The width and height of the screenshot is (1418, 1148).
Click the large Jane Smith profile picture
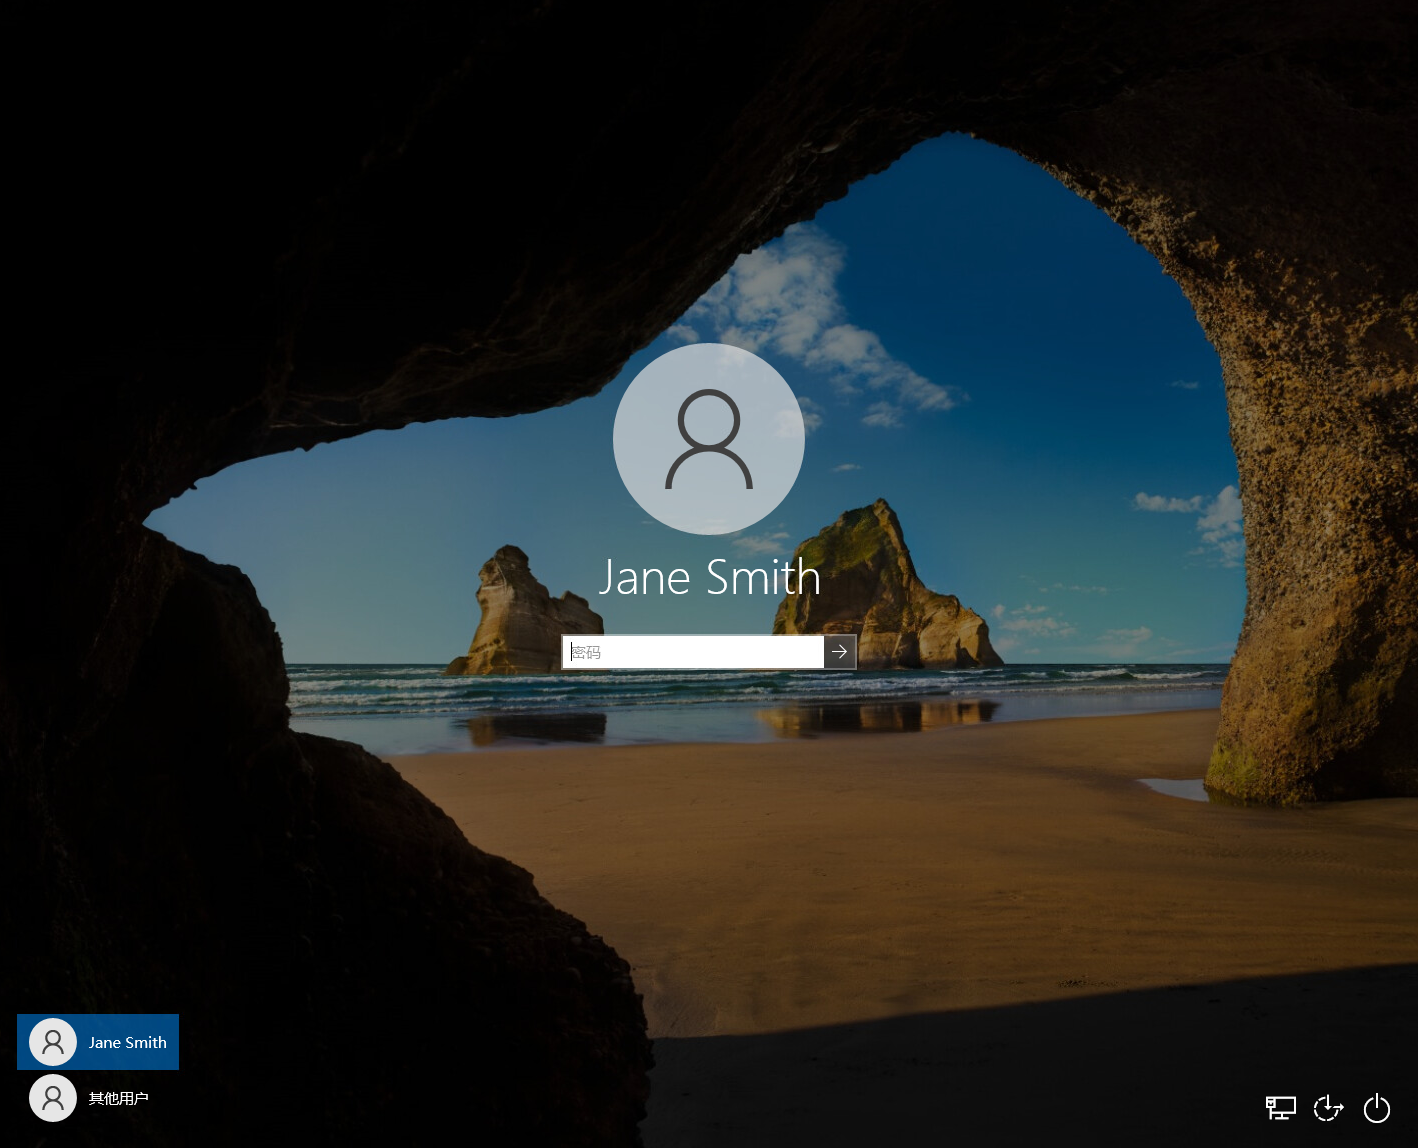[x=709, y=439]
